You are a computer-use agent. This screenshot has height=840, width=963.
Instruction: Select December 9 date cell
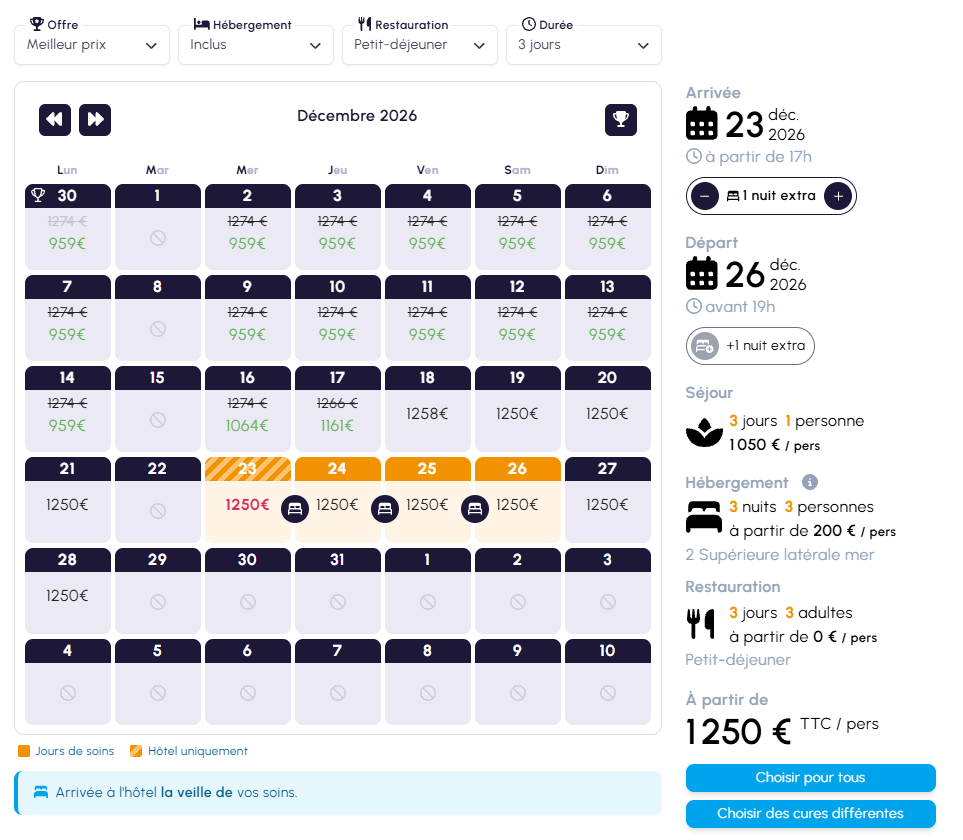point(248,317)
